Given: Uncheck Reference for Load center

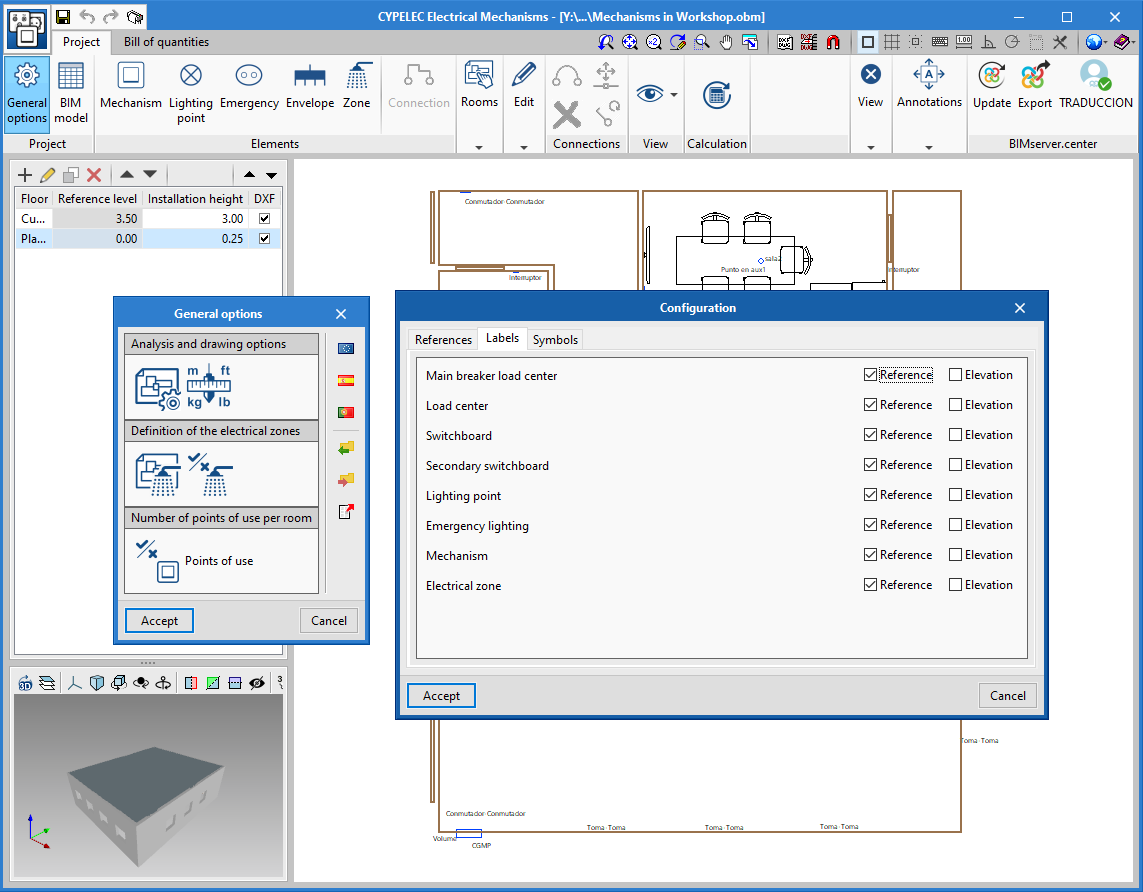Looking at the screenshot, I should click(x=870, y=404).
